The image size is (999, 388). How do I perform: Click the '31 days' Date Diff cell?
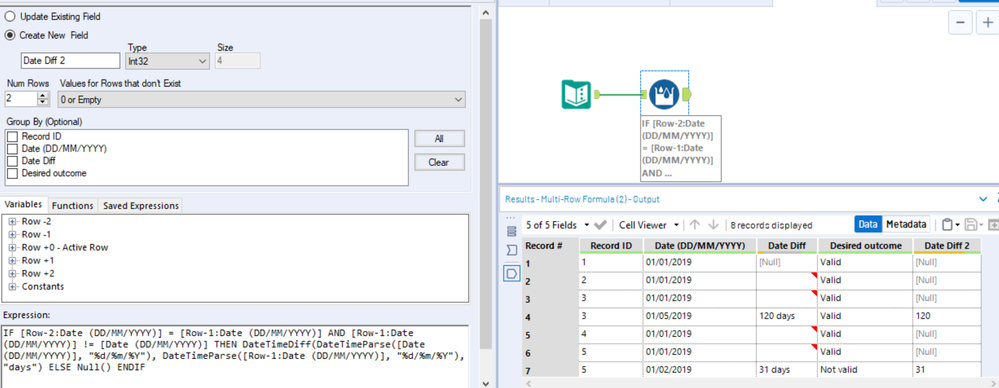787,369
